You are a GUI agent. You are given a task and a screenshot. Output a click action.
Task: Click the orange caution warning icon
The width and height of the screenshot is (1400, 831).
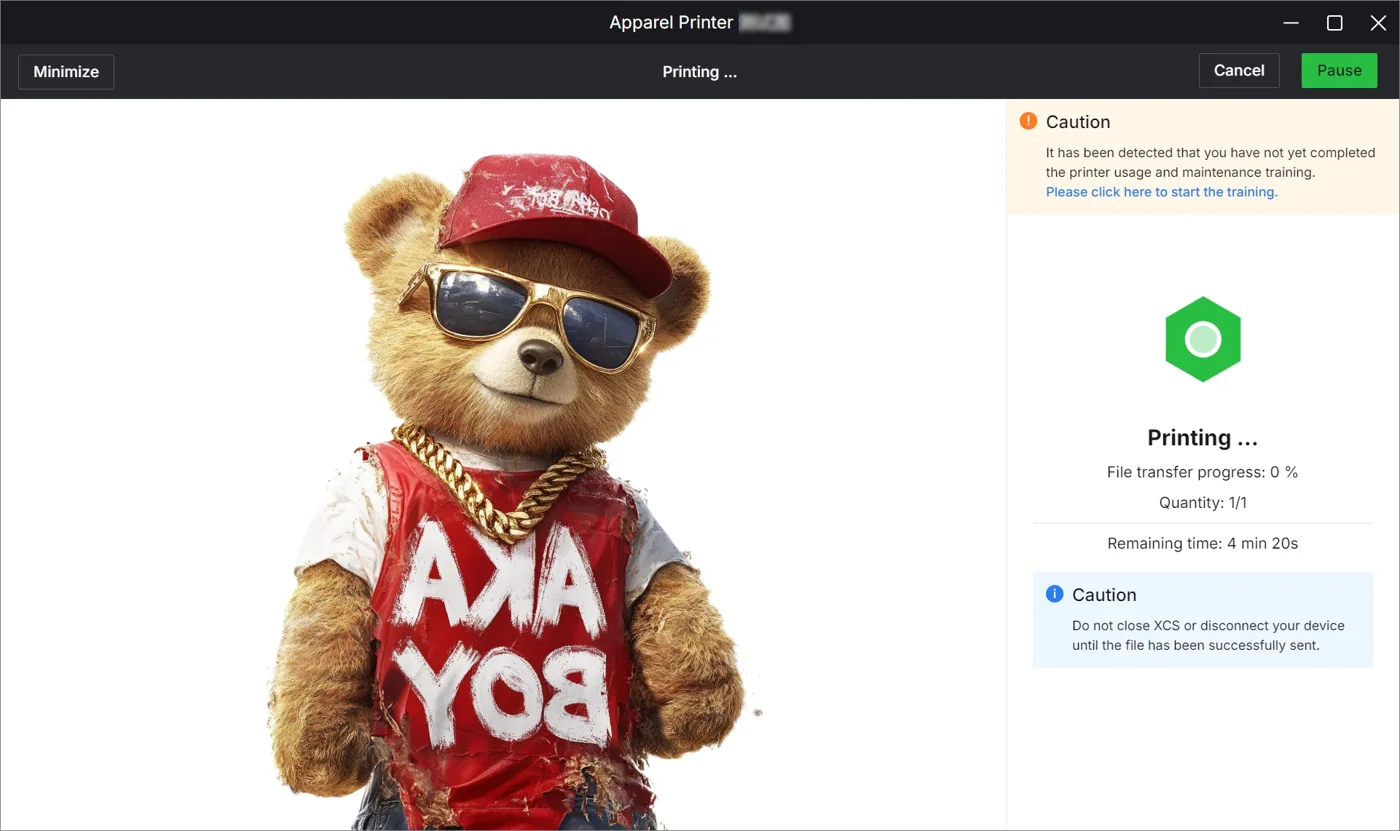[1028, 121]
